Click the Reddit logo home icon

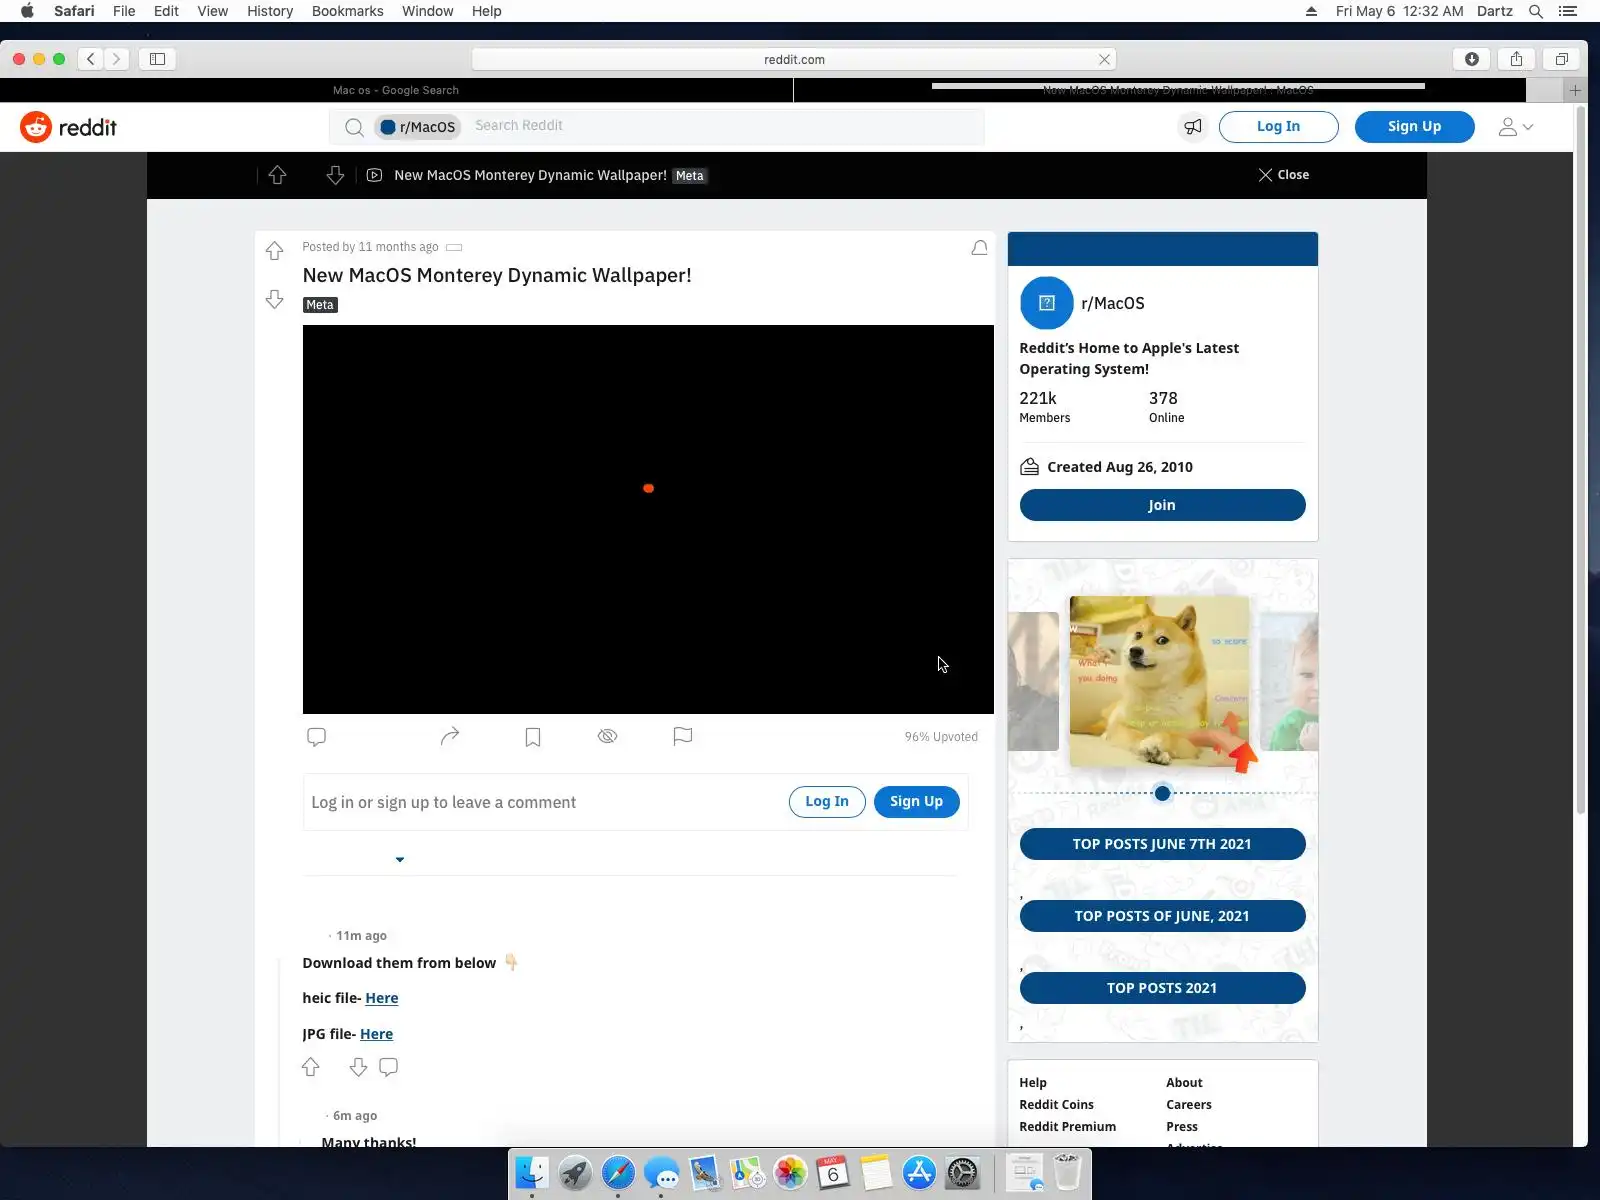click(x=36, y=127)
